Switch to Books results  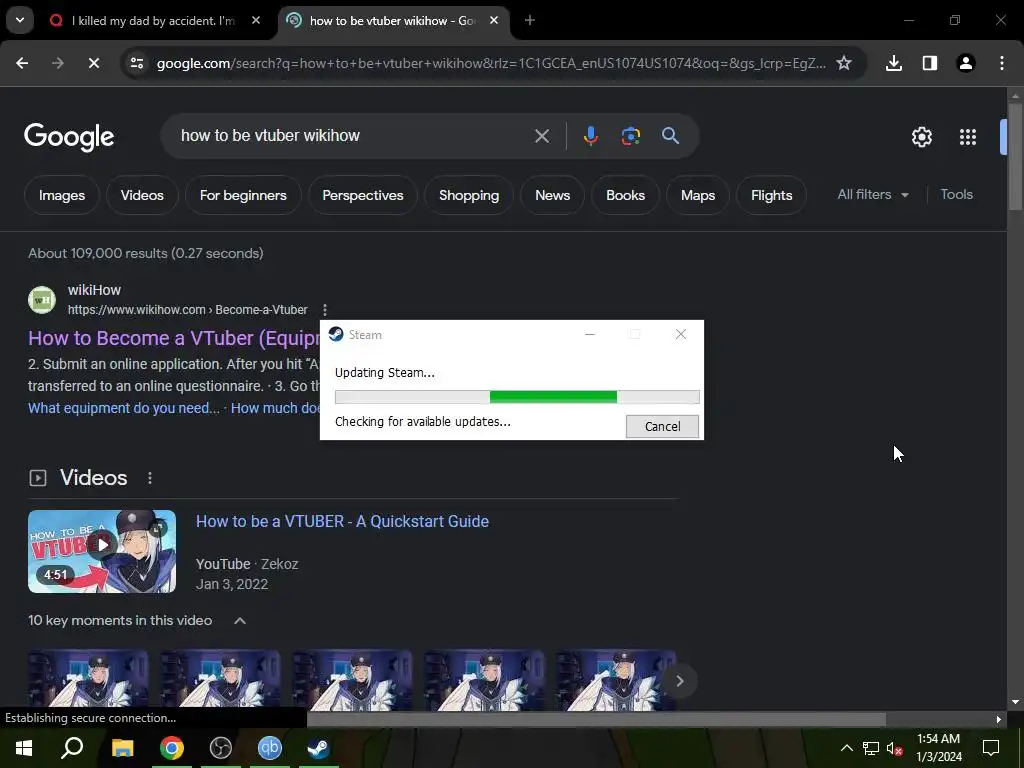click(625, 195)
